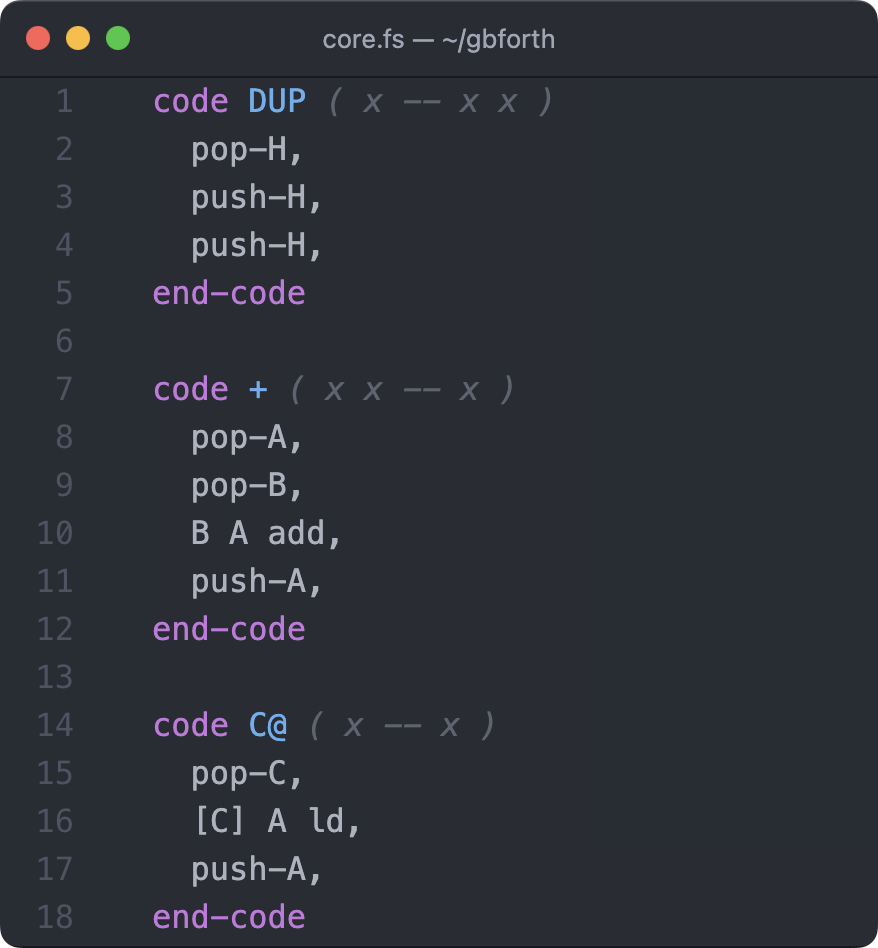Click line number 18 in gutter
Viewport: 878px width, 948px height.
(x=55, y=917)
